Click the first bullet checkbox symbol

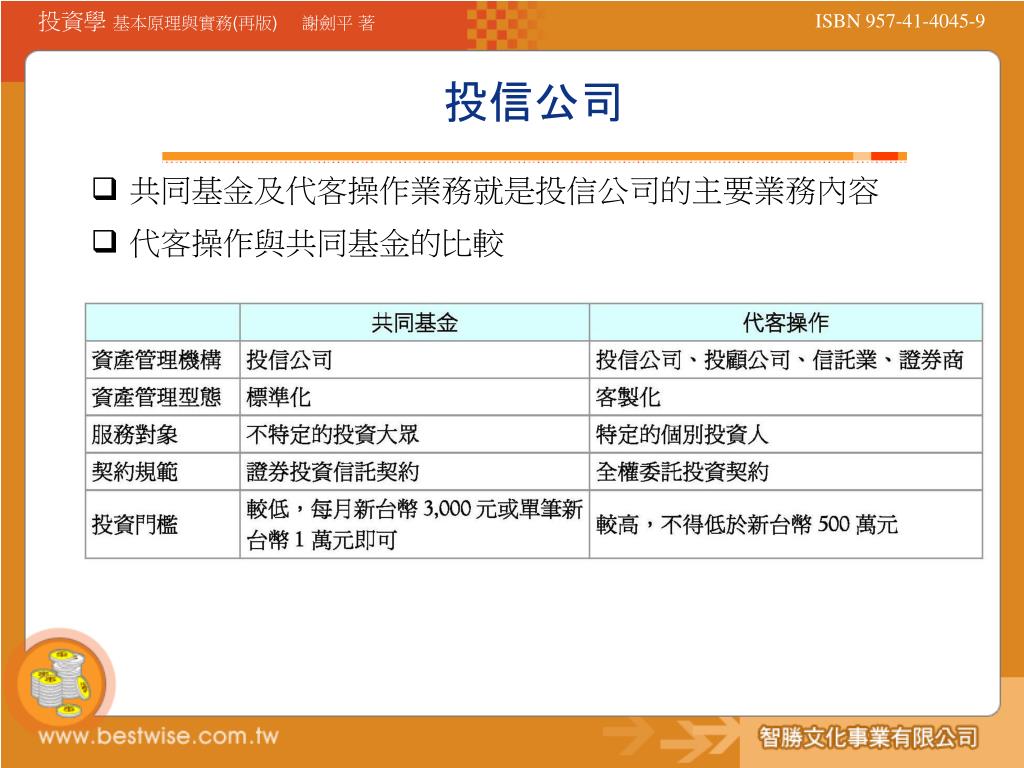coord(104,189)
